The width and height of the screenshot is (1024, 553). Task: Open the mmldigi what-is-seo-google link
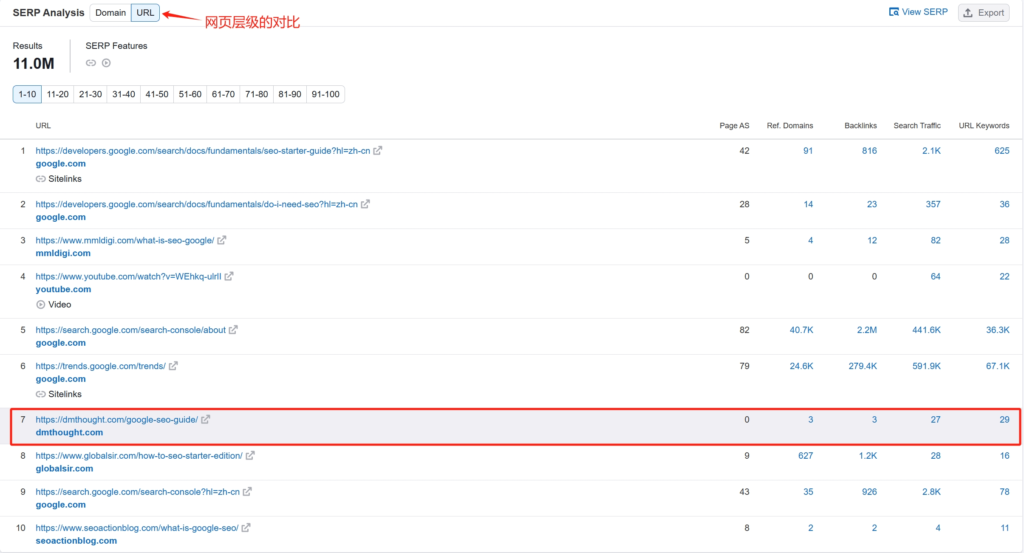pyautogui.click(x=125, y=240)
